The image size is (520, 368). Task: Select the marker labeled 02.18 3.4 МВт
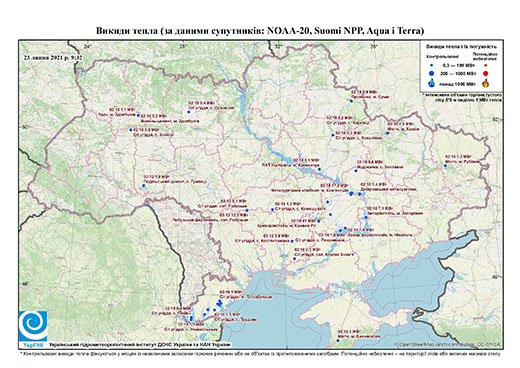[x=188, y=112]
